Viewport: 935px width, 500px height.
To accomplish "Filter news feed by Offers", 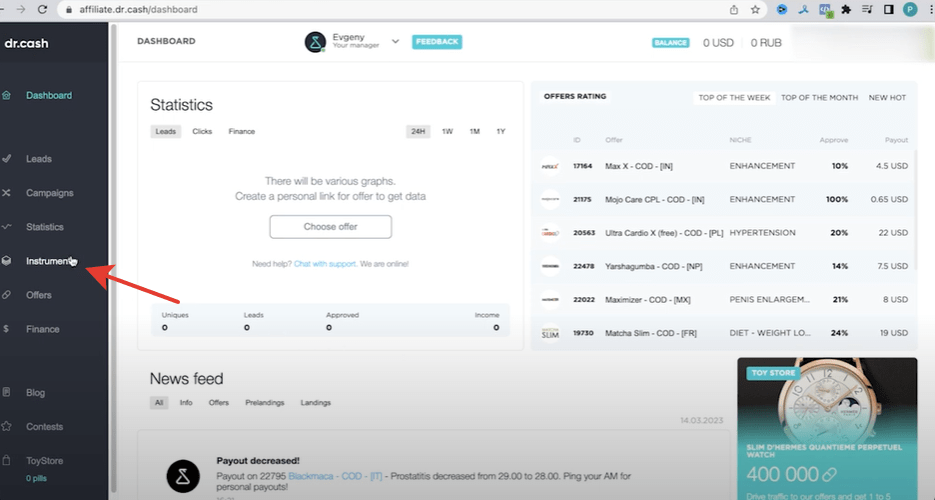I will (219, 403).
